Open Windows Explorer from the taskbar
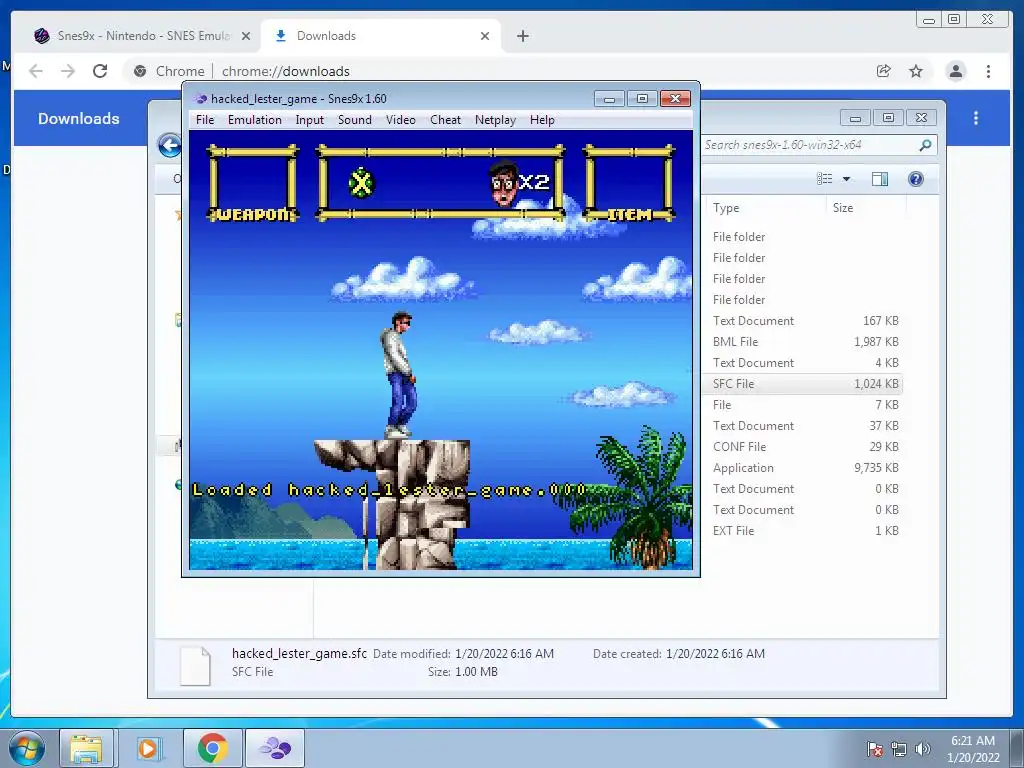 [86, 748]
